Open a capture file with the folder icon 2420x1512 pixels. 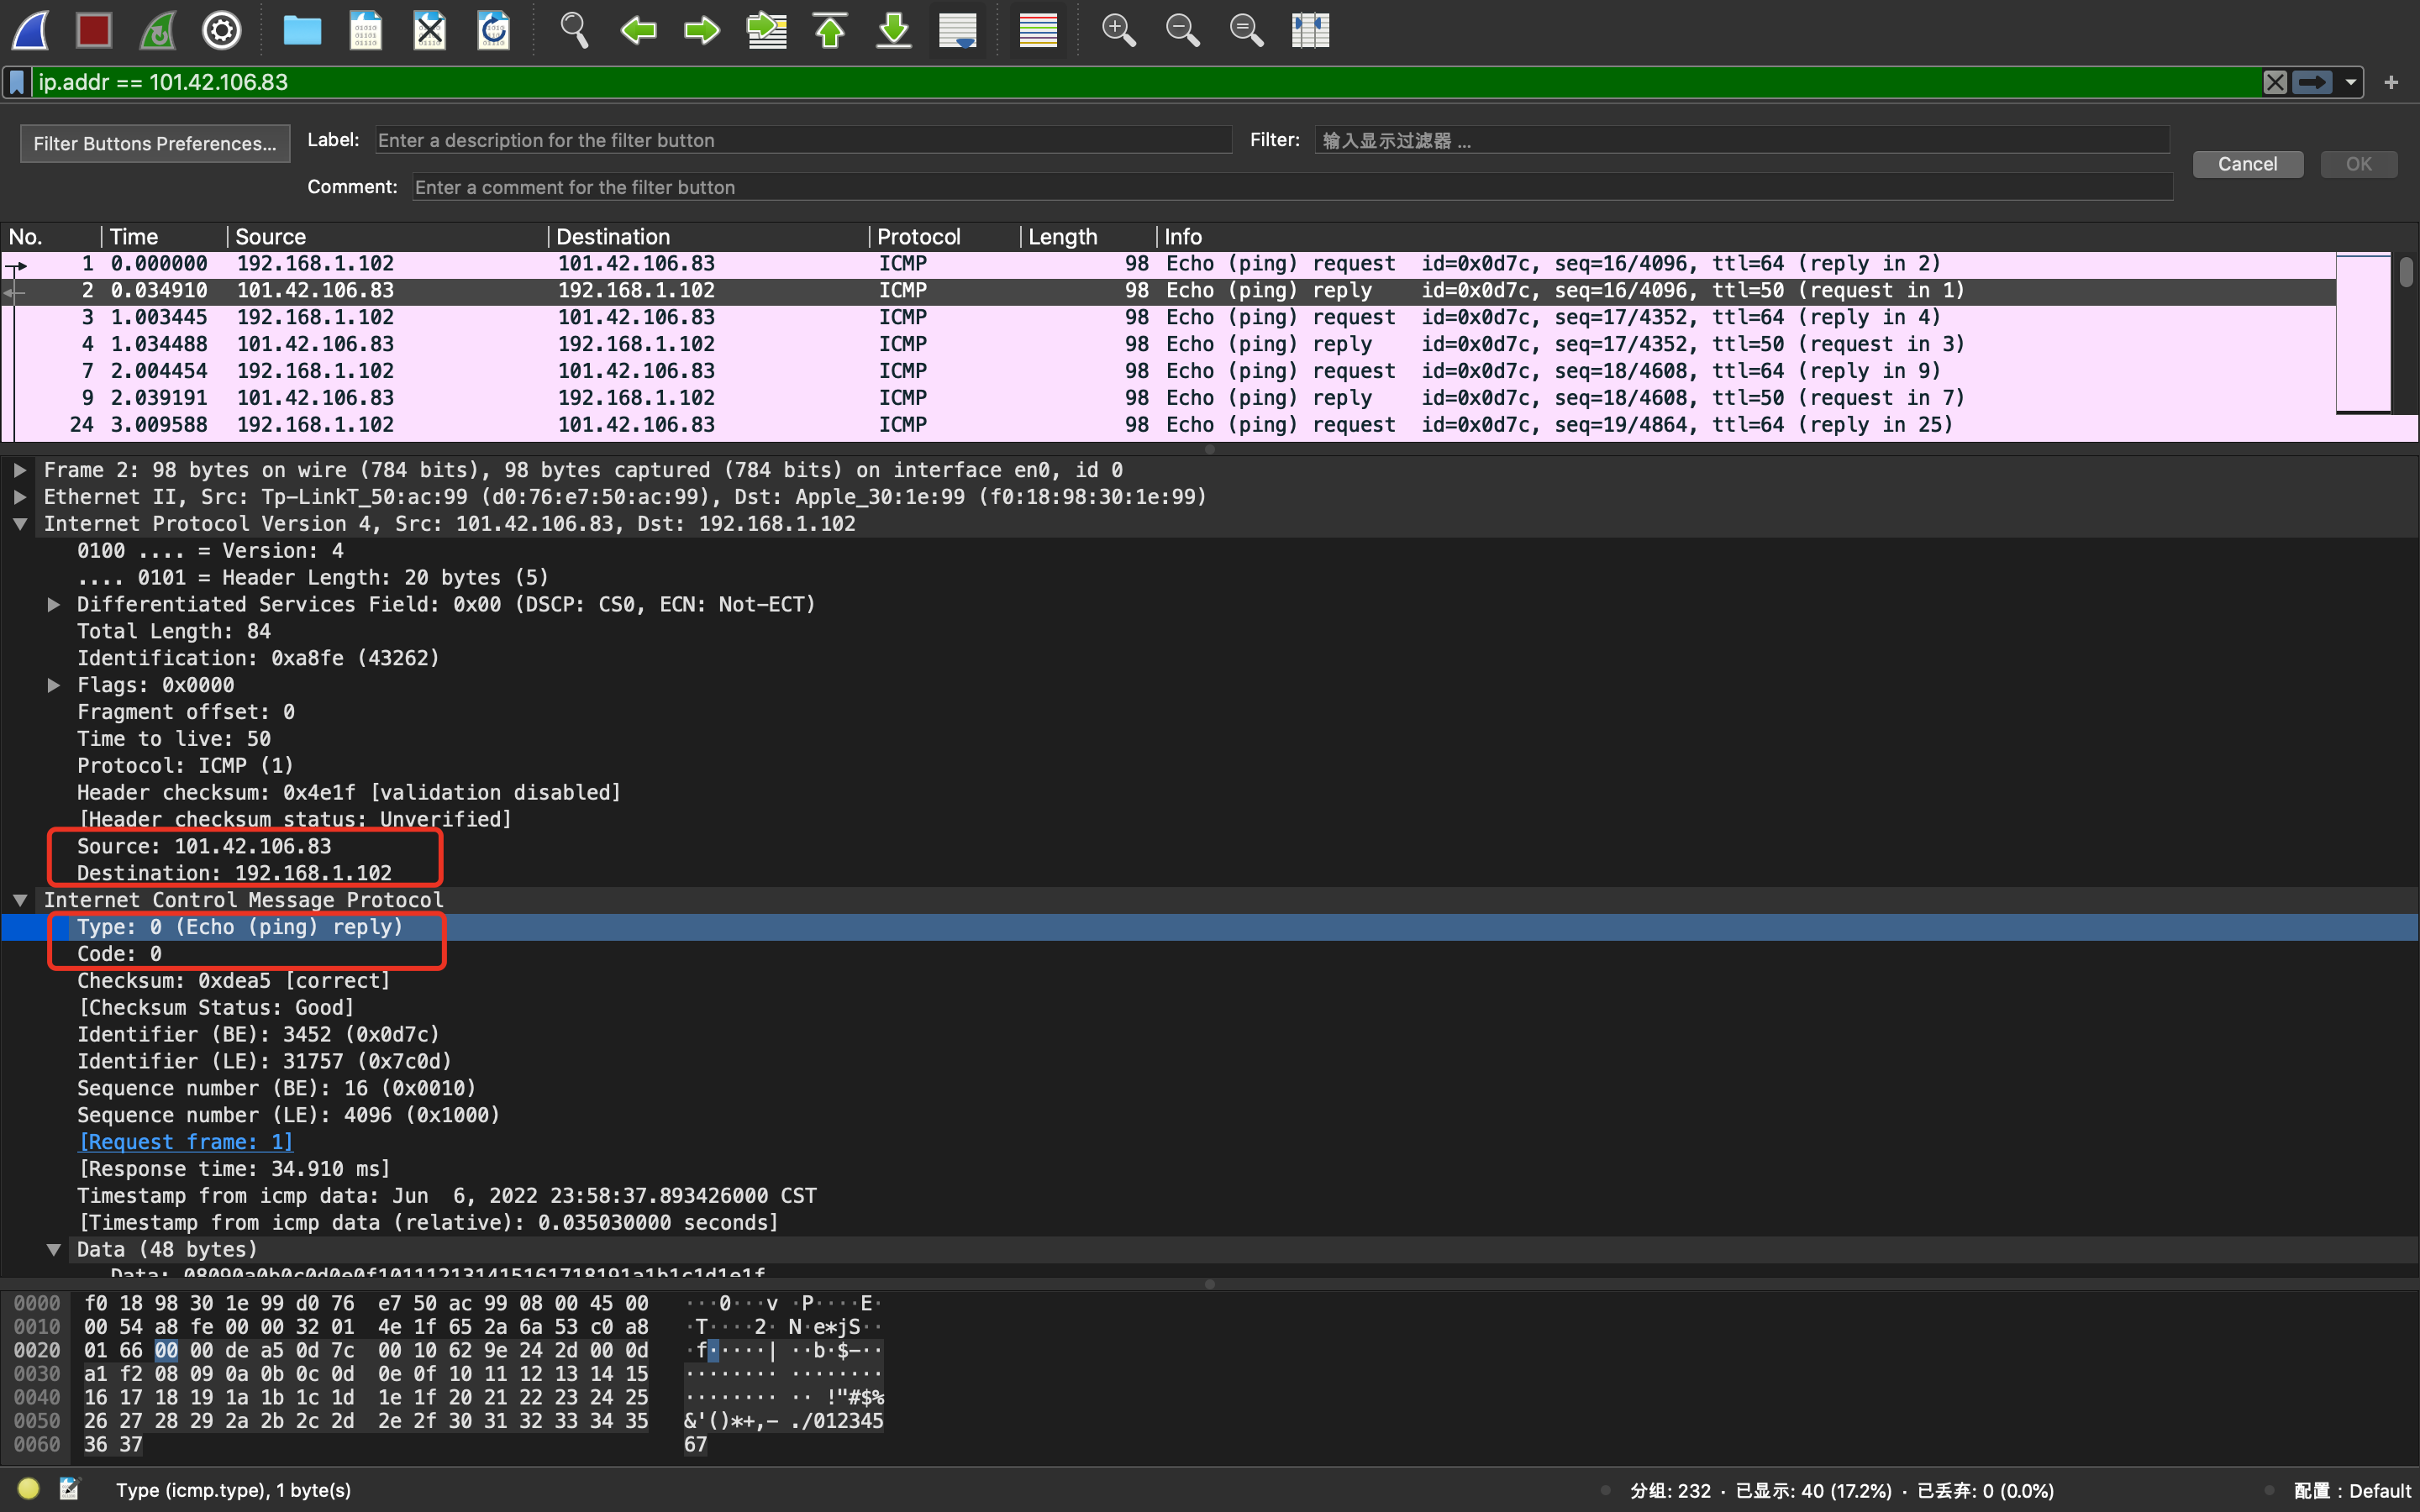[x=302, y=31]
